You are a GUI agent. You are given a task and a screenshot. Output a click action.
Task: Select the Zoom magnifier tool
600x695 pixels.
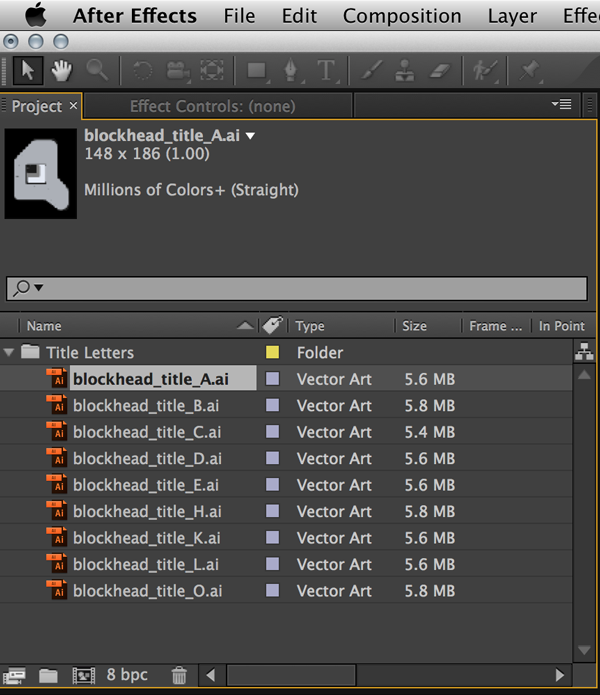pyautogui.click(x=96, y=70)
